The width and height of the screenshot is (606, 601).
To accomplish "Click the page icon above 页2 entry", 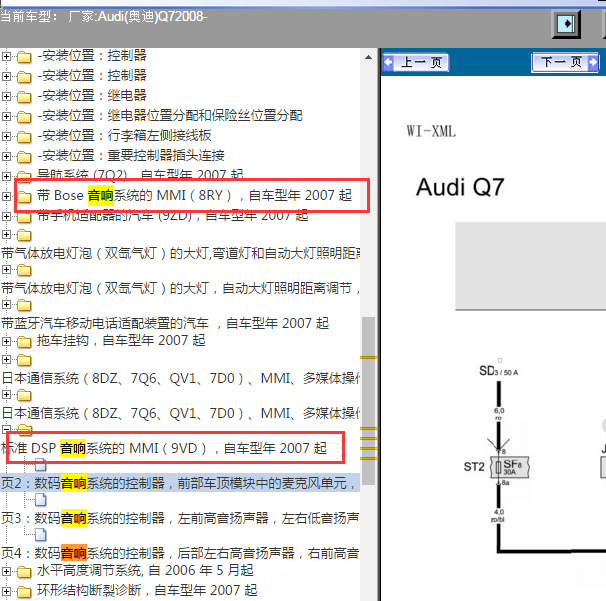I will click(x=41, y=465).
